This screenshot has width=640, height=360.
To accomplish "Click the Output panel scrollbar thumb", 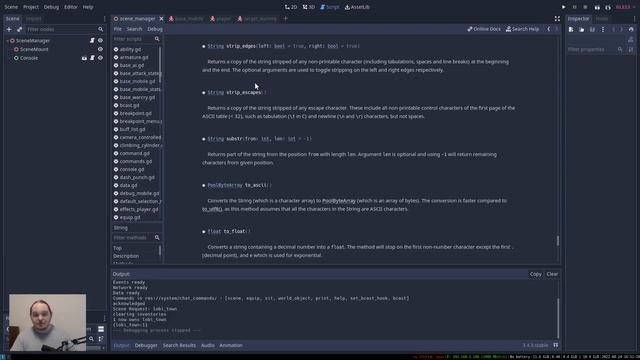I will point(558,318).
